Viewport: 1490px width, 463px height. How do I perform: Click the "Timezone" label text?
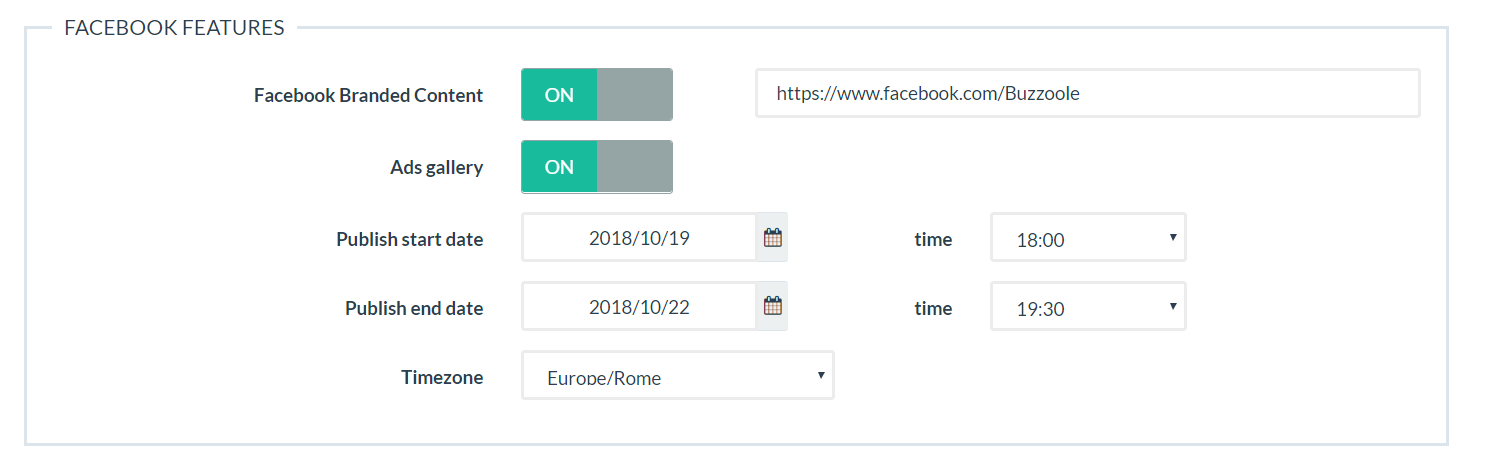[x=442, y=378]
